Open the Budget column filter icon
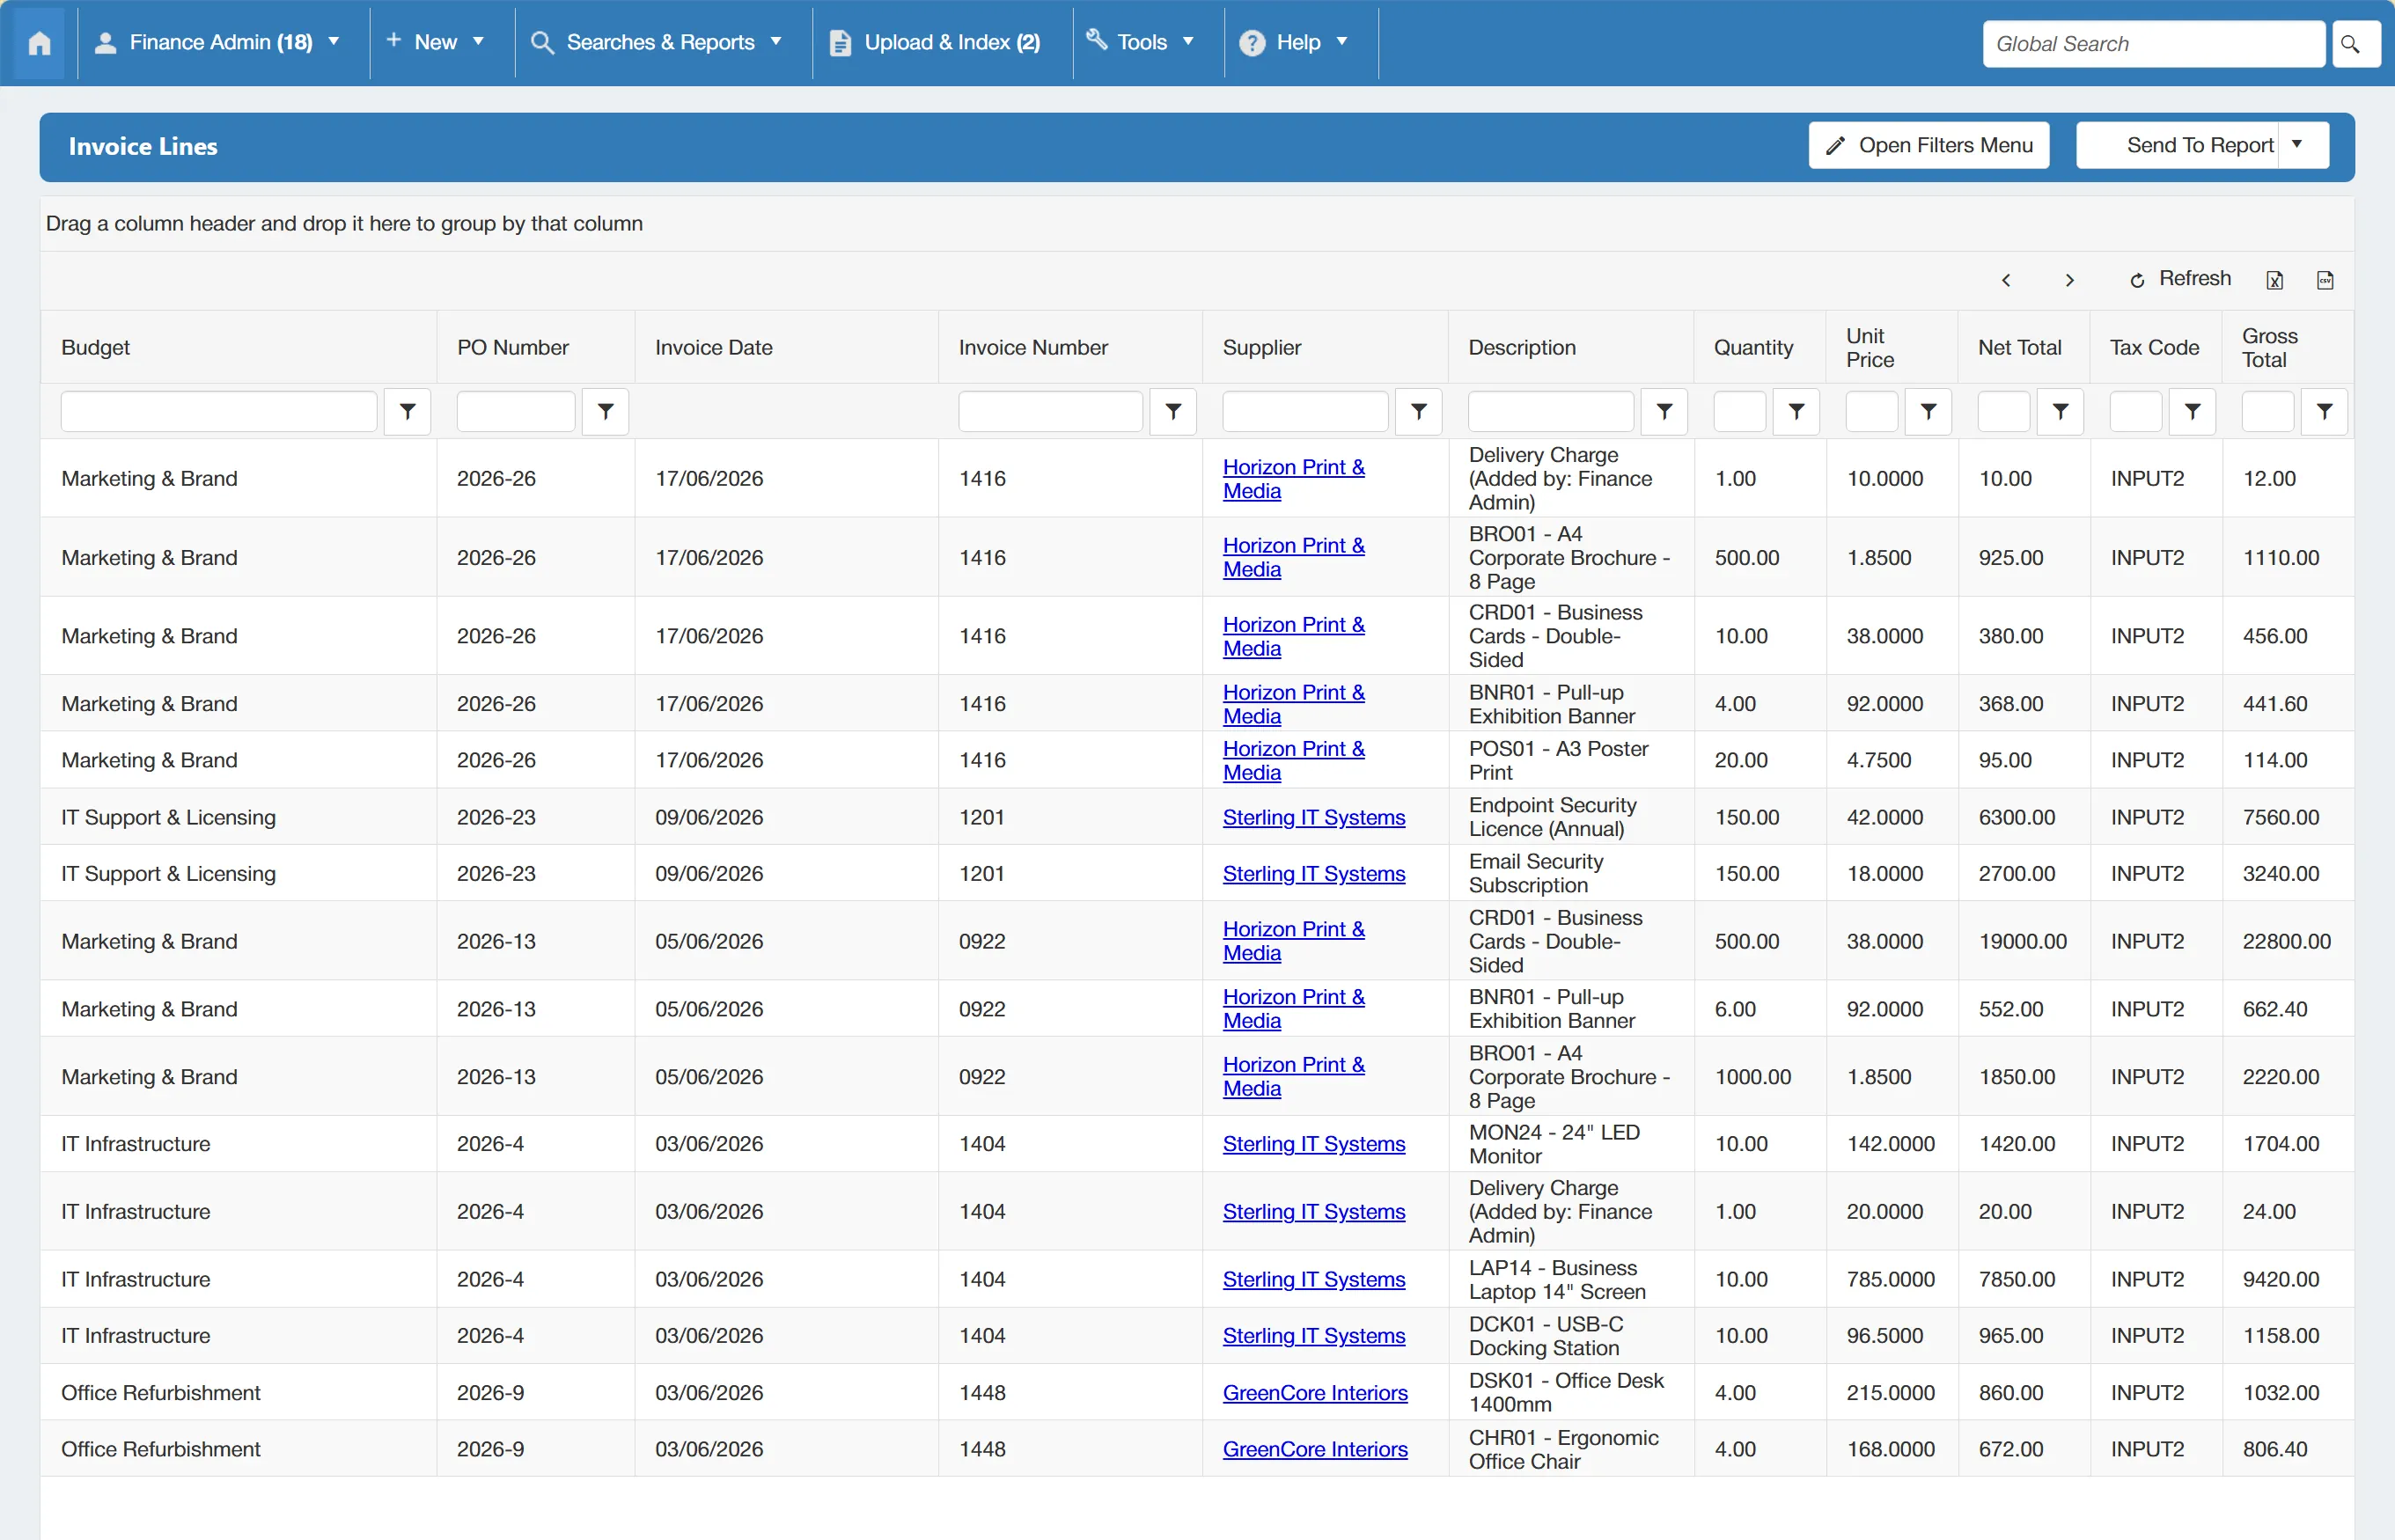This screenshot has height=1540, width=2395. (407, 411)
